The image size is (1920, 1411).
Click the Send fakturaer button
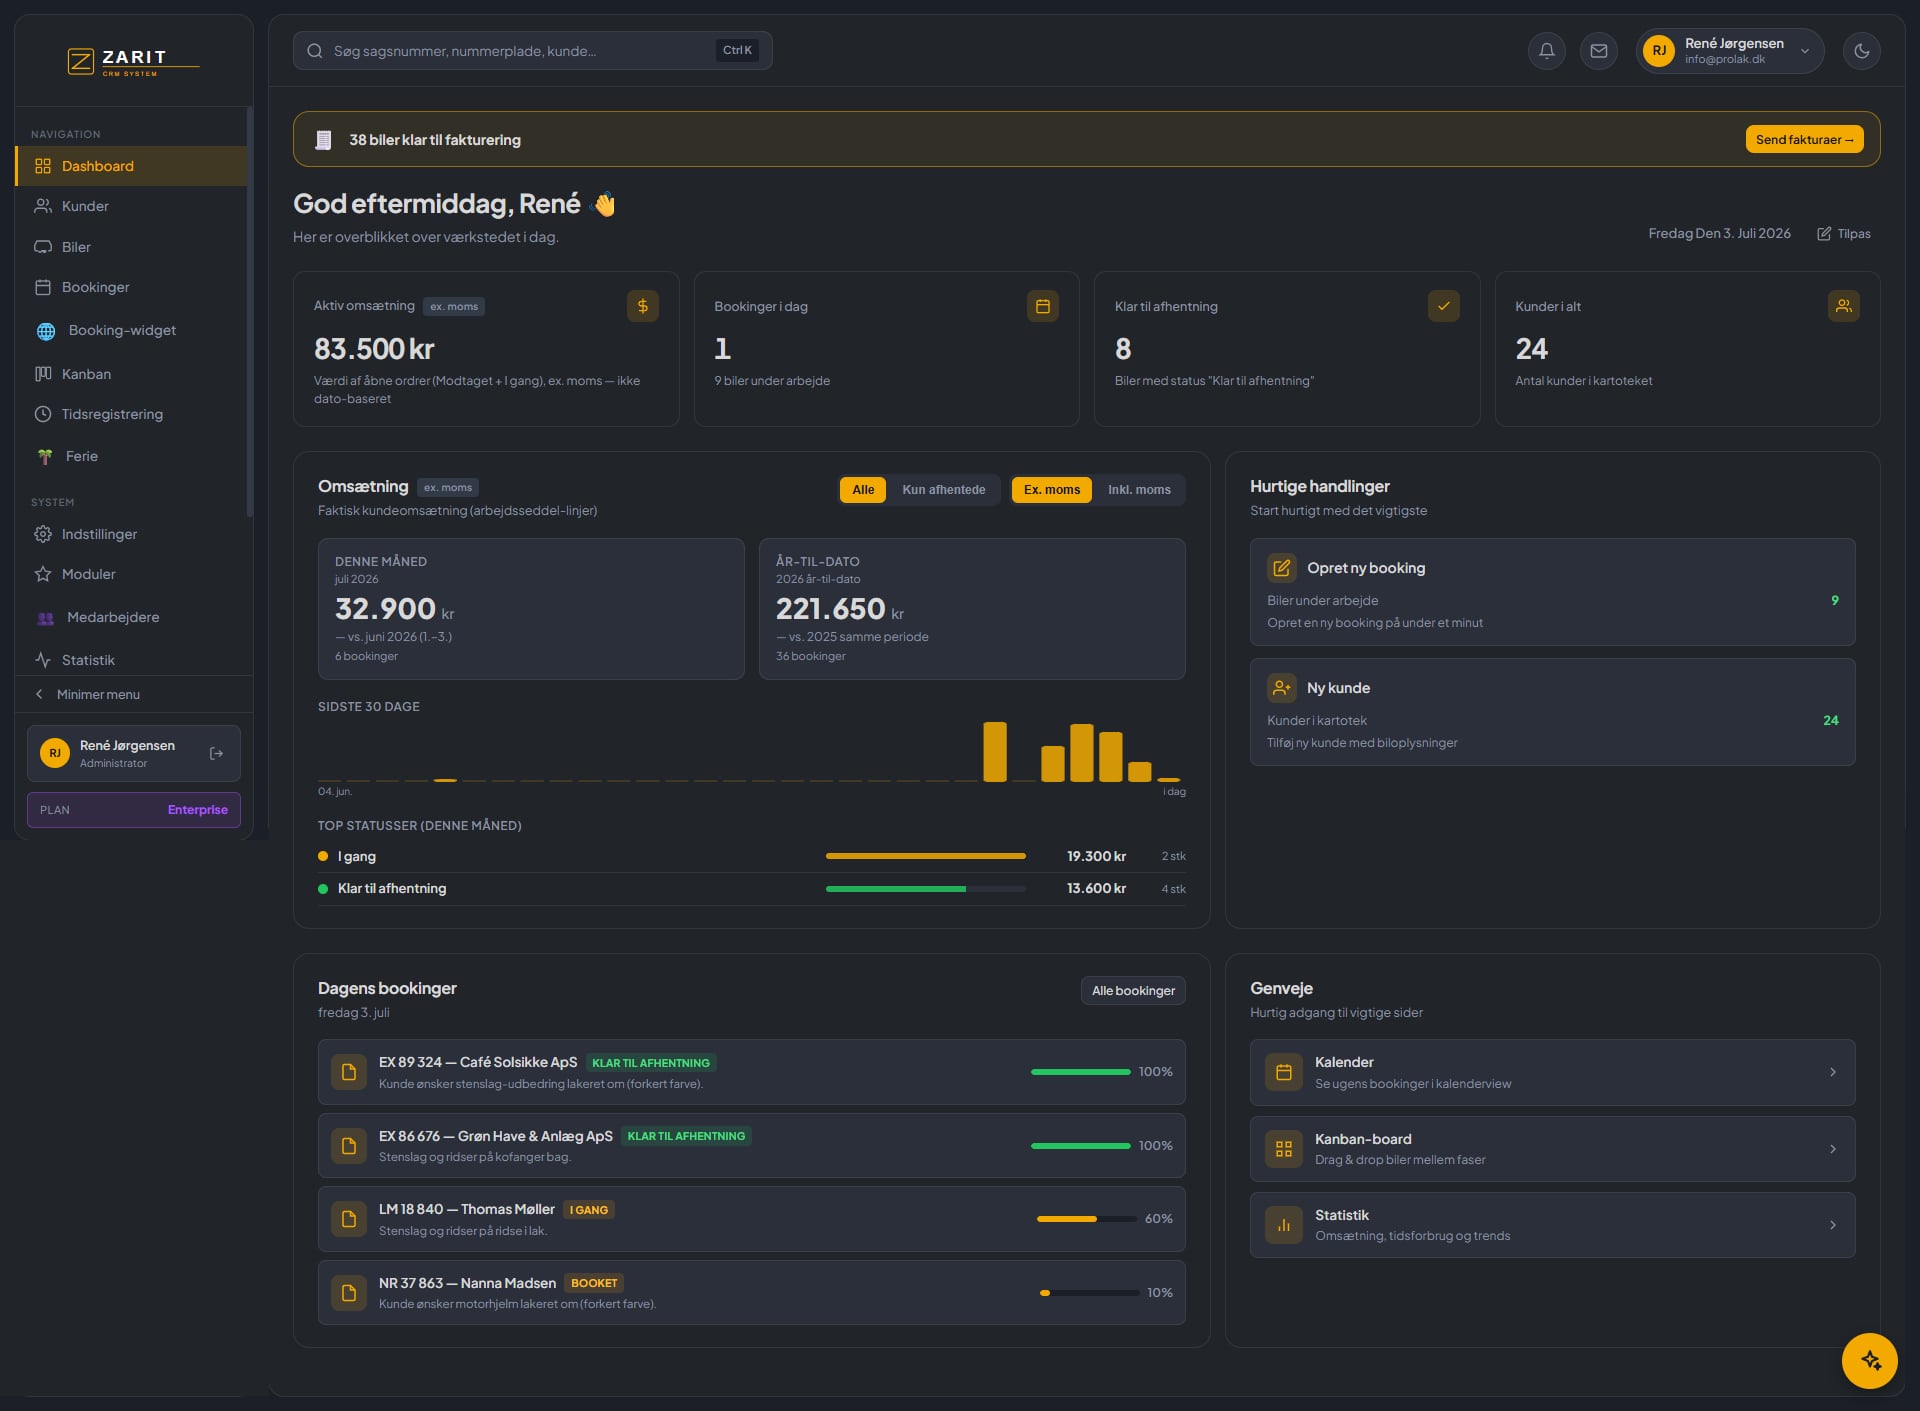(1804, 139)
